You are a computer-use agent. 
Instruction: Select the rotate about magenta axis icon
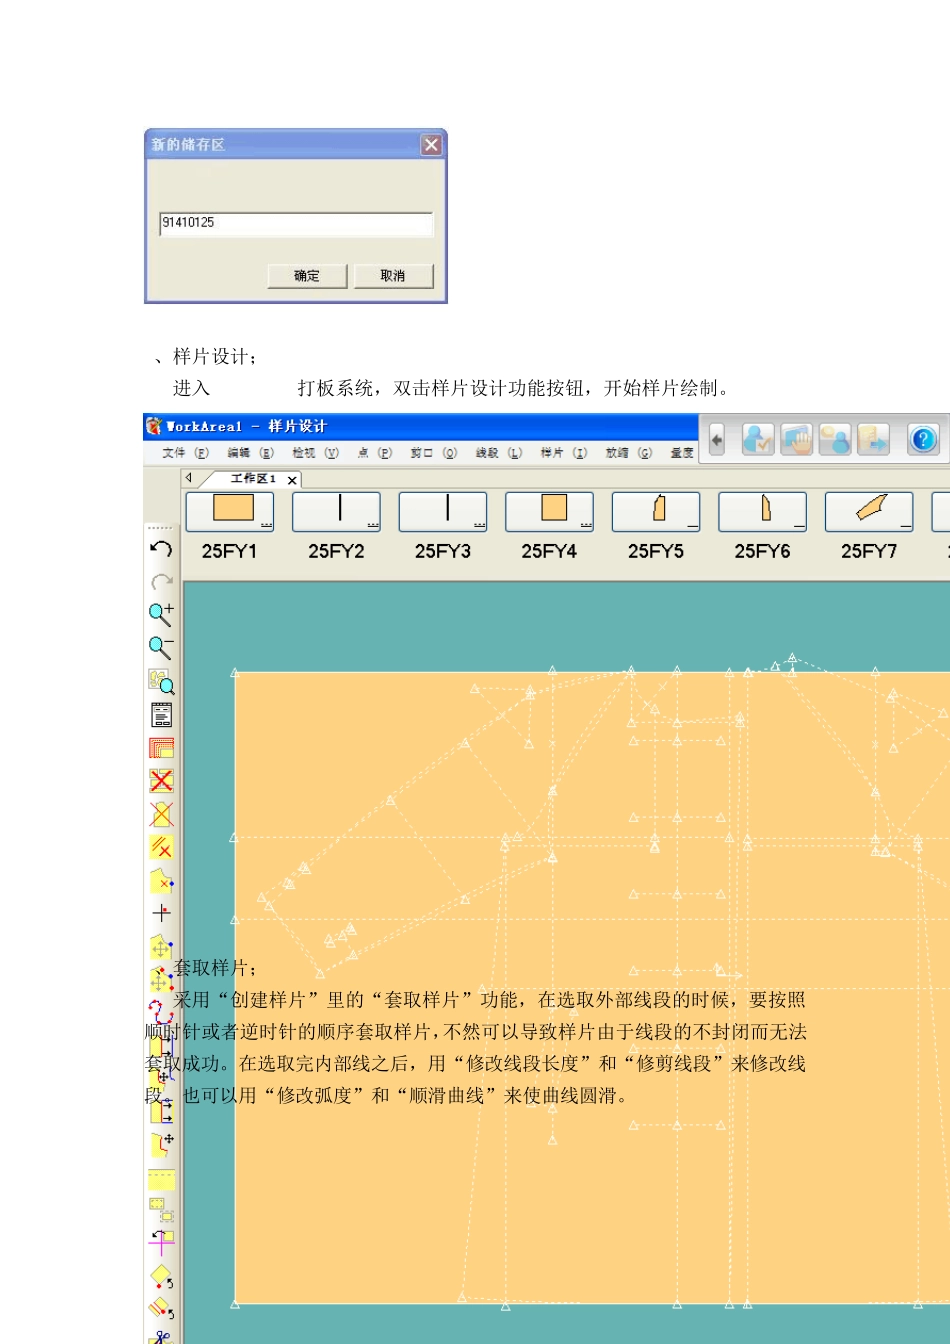point(161,1243)
